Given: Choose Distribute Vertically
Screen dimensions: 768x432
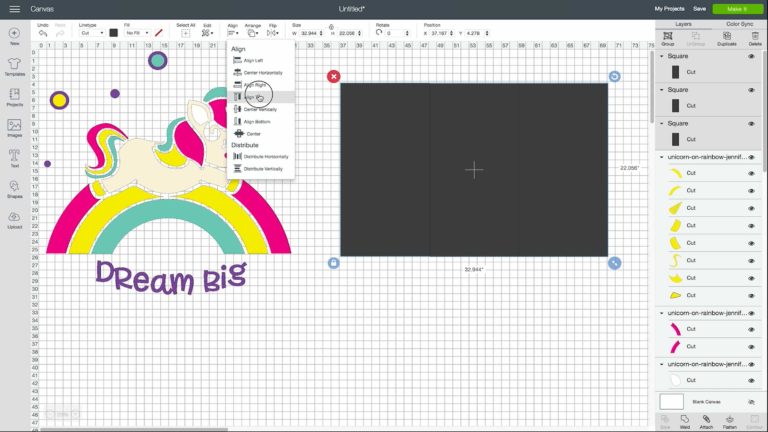Looking at the screenshot, I should [261, 168].
